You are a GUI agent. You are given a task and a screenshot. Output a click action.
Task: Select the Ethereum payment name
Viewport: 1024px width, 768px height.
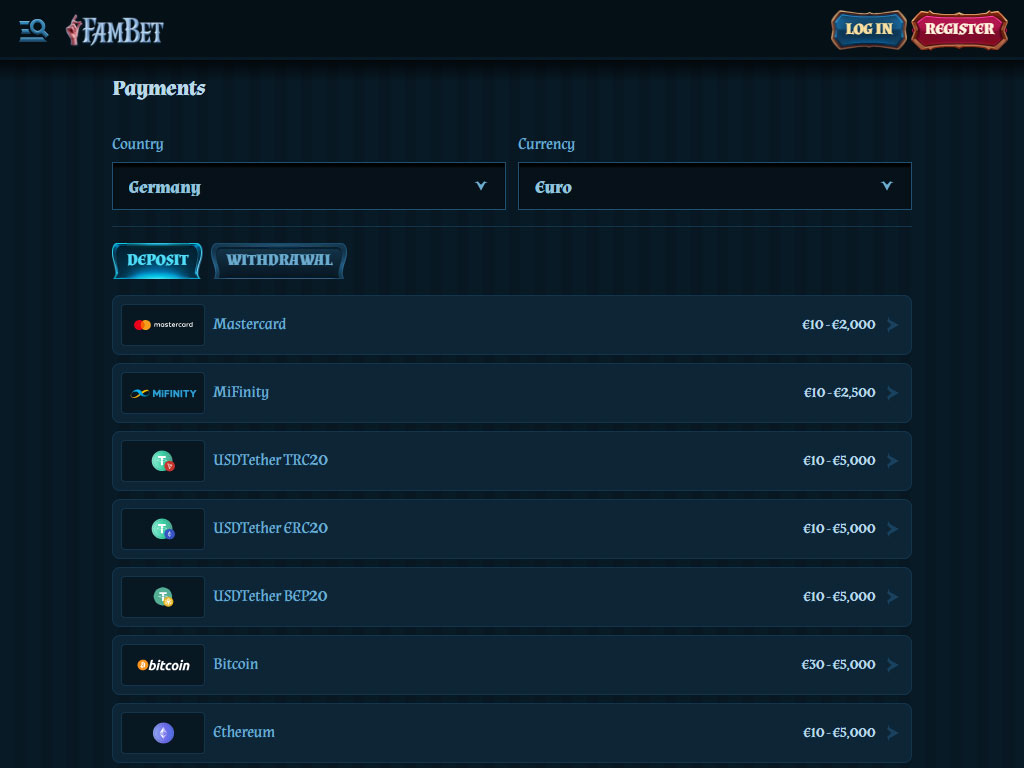tap(244, 732)
